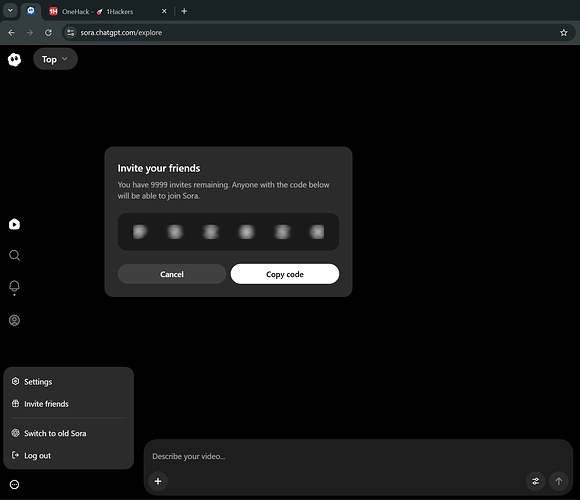Click the Sora logo icon
The width and height of the screenshot is (580, 500).
pyautogui.click(x=14, y=59)
